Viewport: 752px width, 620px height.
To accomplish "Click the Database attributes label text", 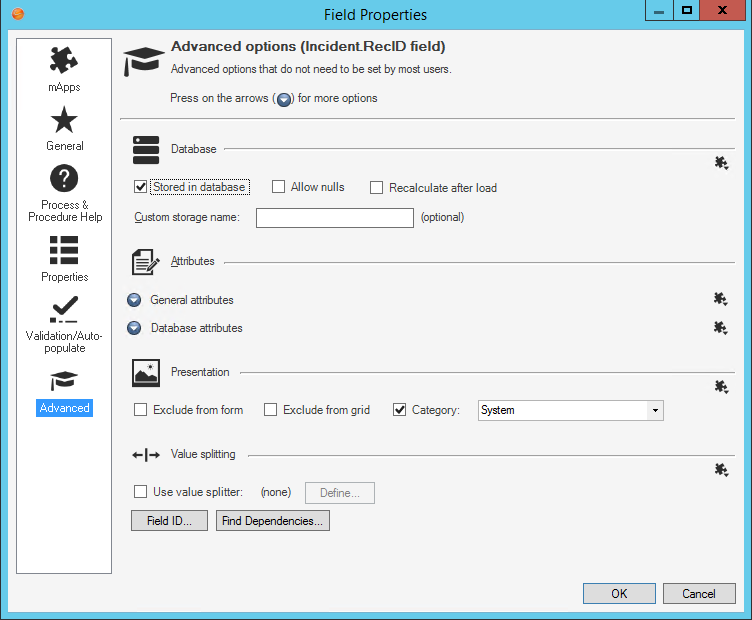I will click(x=197, y=328).
